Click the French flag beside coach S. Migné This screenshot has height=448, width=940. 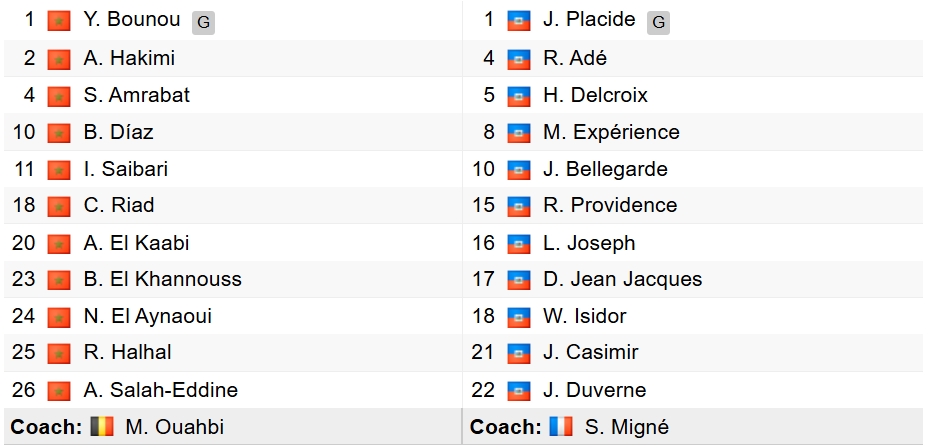[x=561, y=426]
